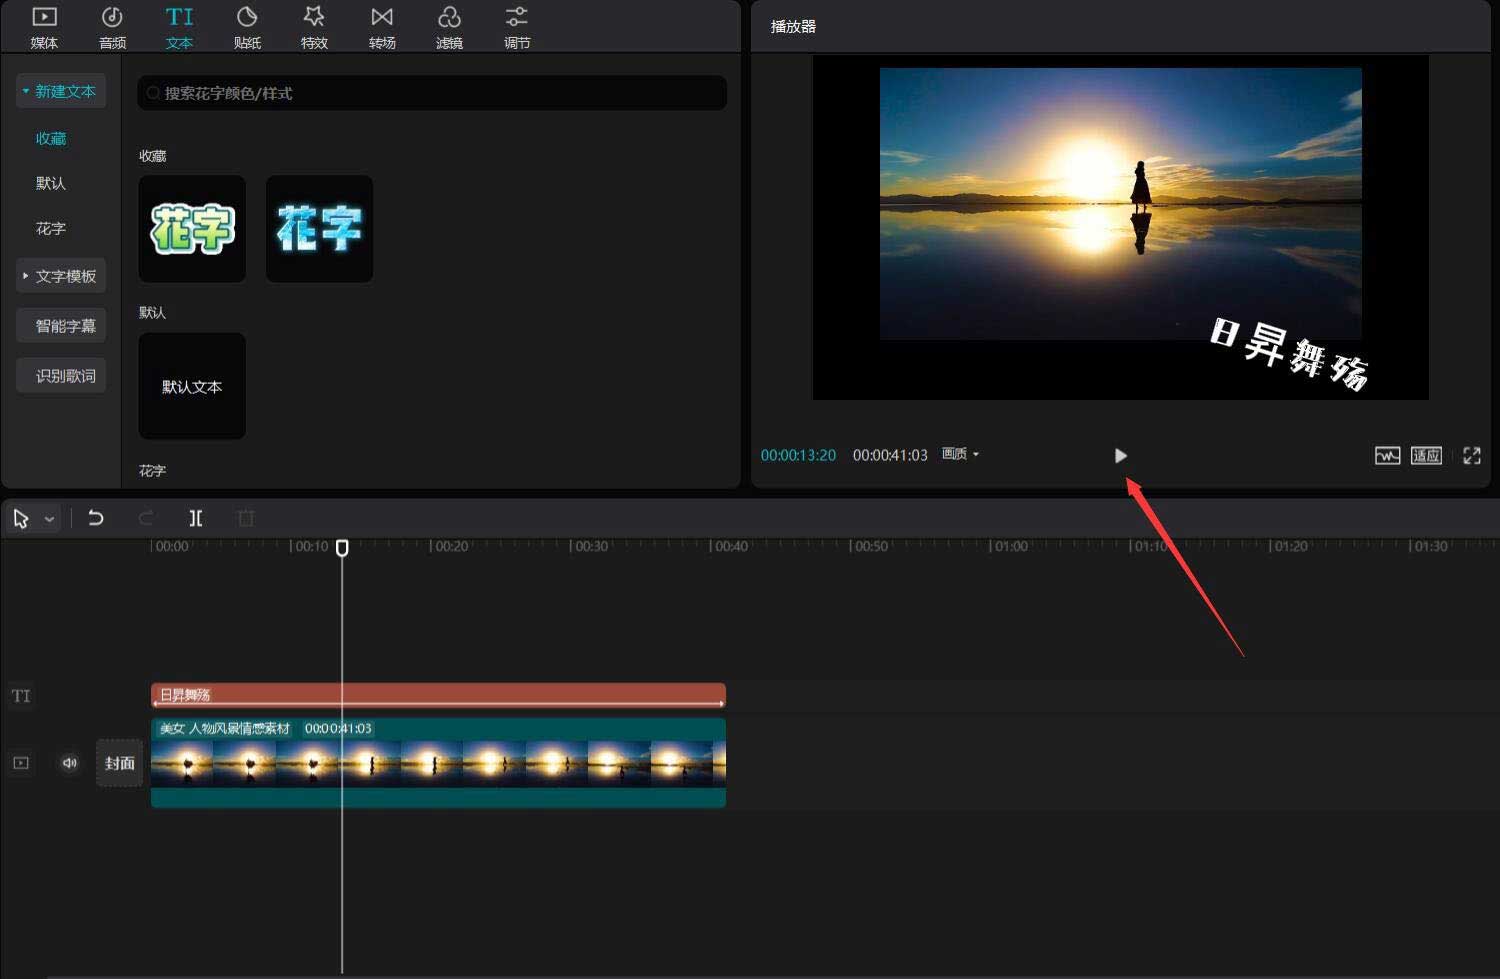Play the video preview
The image size is (1500, 979).
(1120, 456)
